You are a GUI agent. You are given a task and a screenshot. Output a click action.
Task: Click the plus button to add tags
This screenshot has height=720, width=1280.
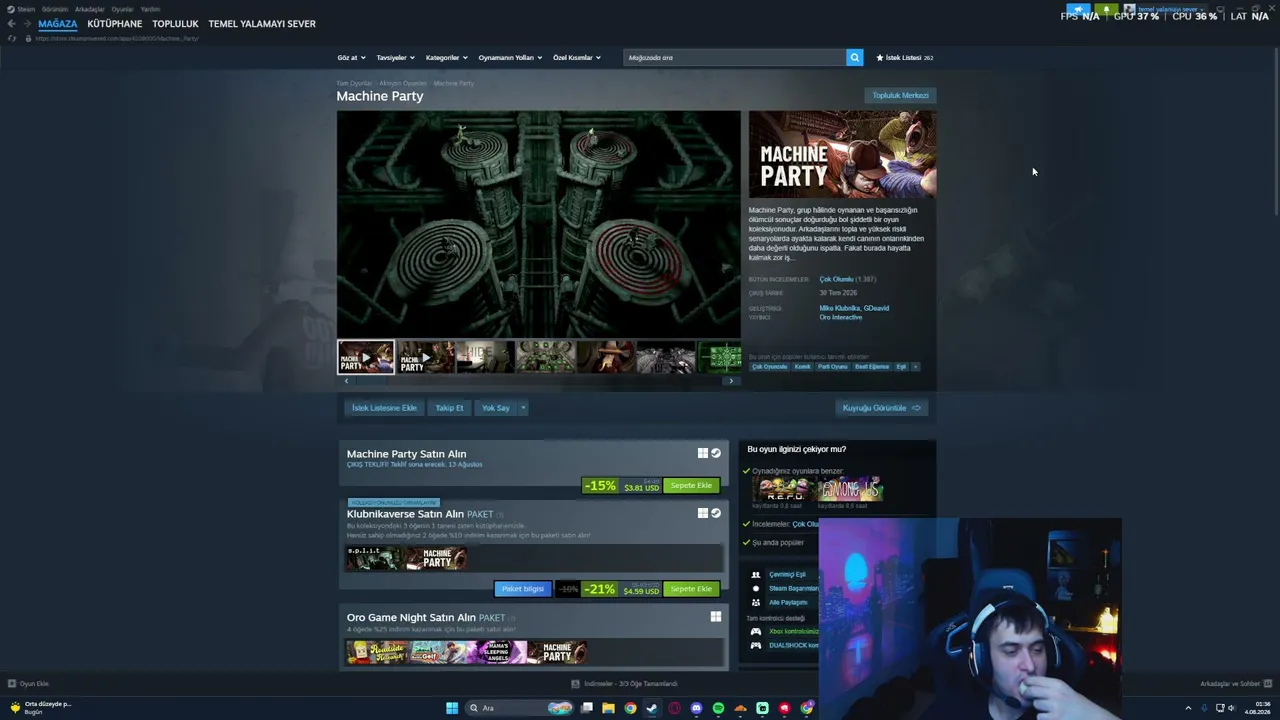(x=915, y=367)
